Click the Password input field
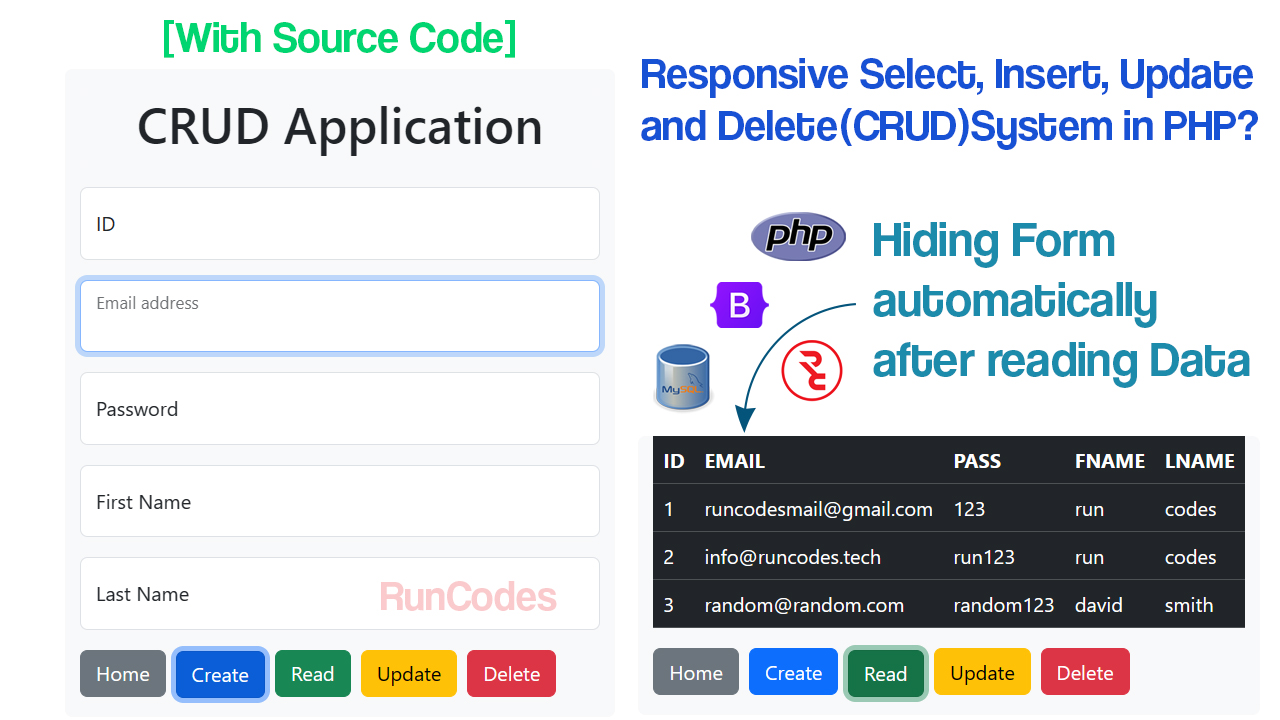Viewport: 1280px width, 720px height. (339, 409)
